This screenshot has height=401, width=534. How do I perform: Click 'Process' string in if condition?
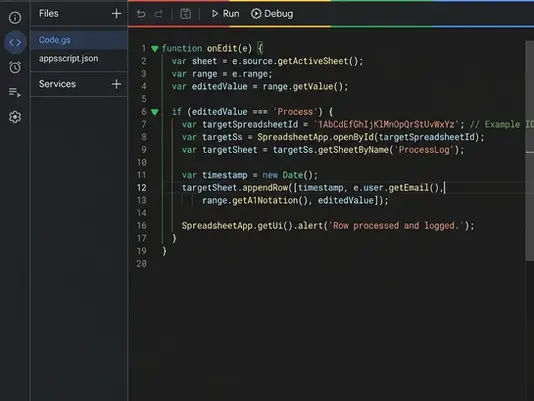[x=295, y=112]
